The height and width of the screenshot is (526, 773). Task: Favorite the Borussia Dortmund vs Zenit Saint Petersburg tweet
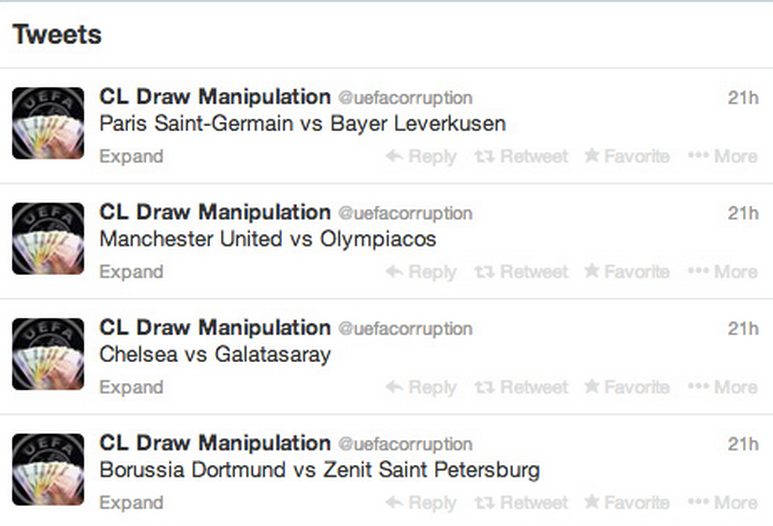[627, 502]
